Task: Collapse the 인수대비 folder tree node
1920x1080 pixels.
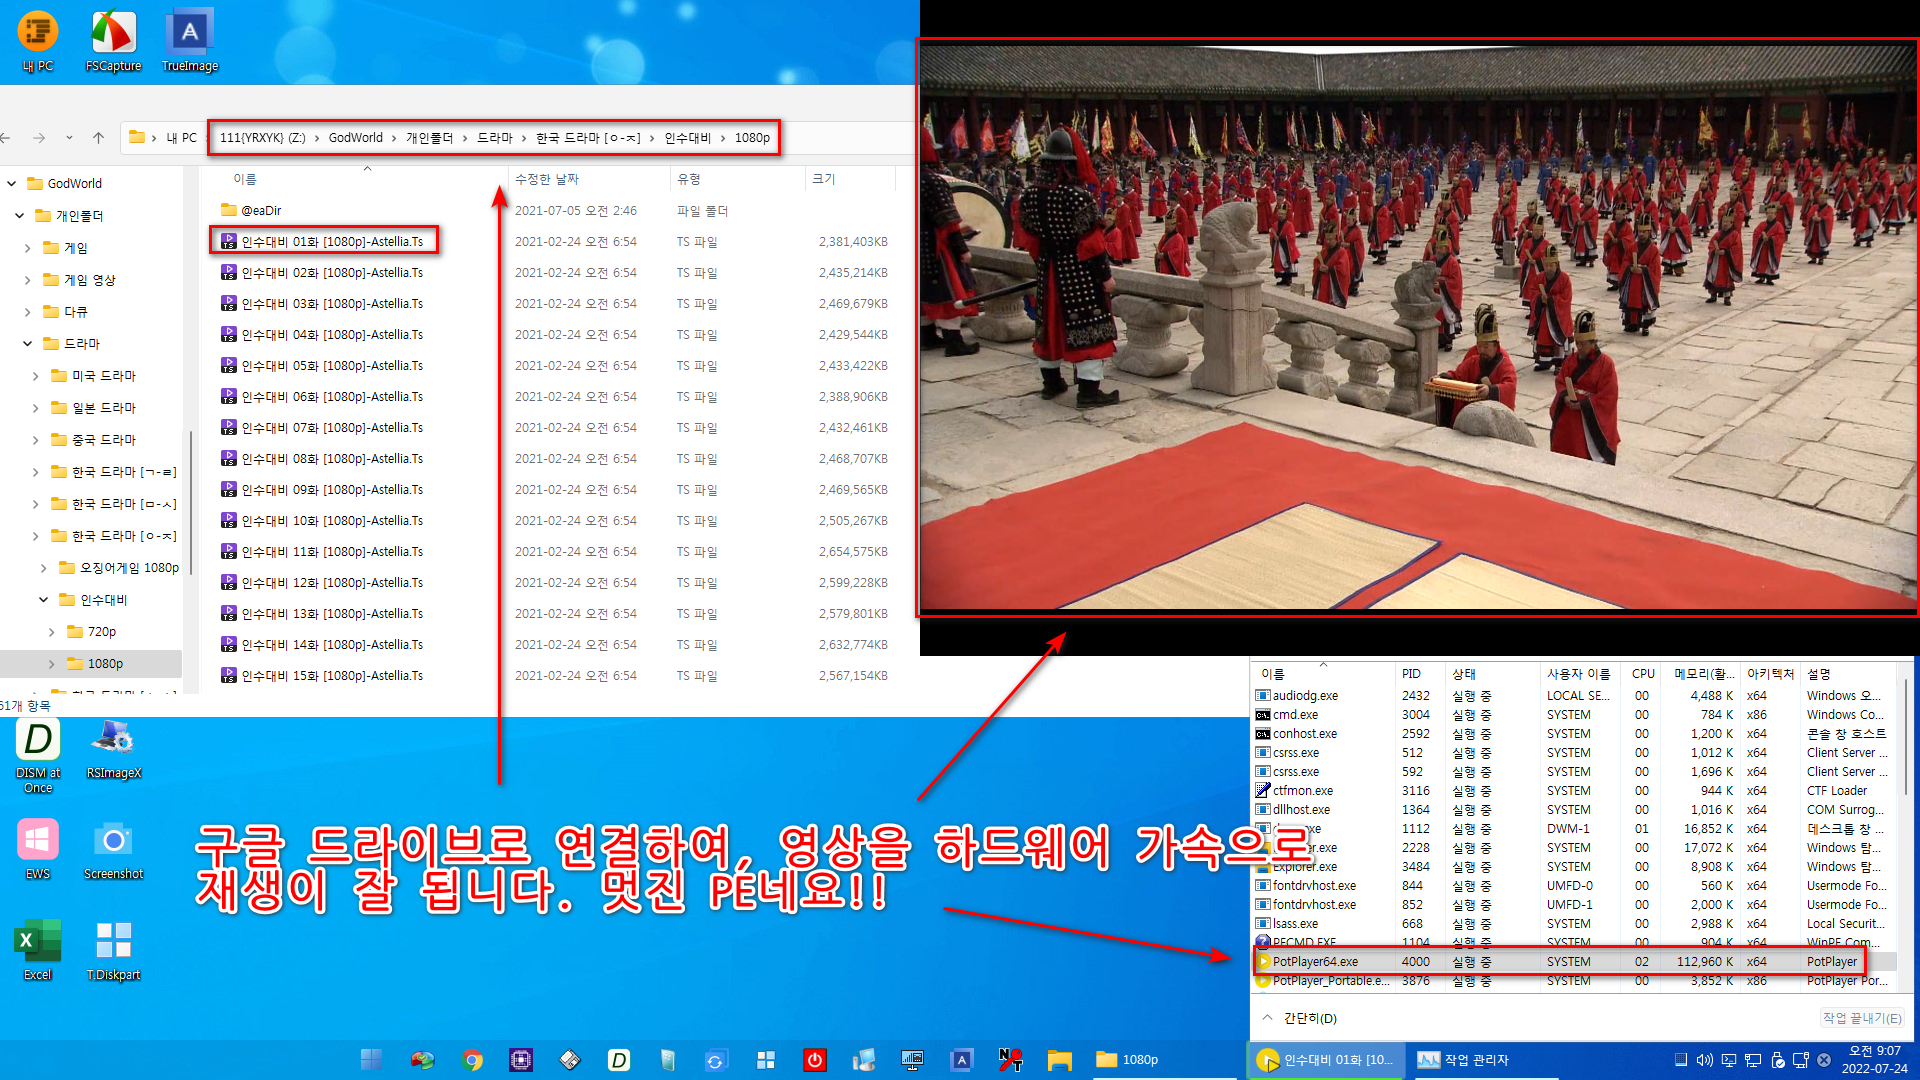Action: pyautogui.click(x=44, y=600)
